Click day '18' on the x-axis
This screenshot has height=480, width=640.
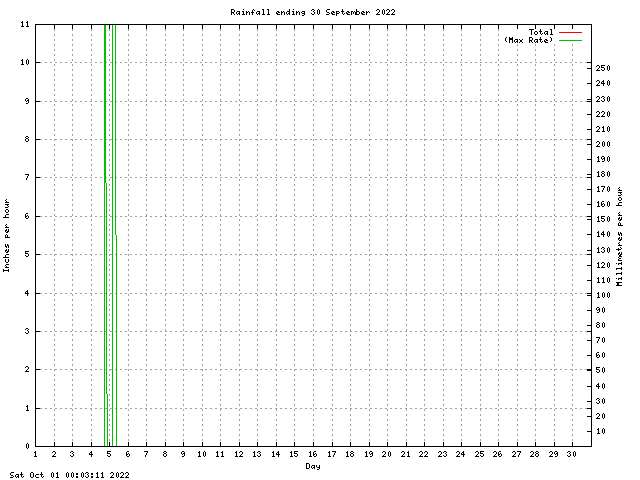(x=350, y=454)
